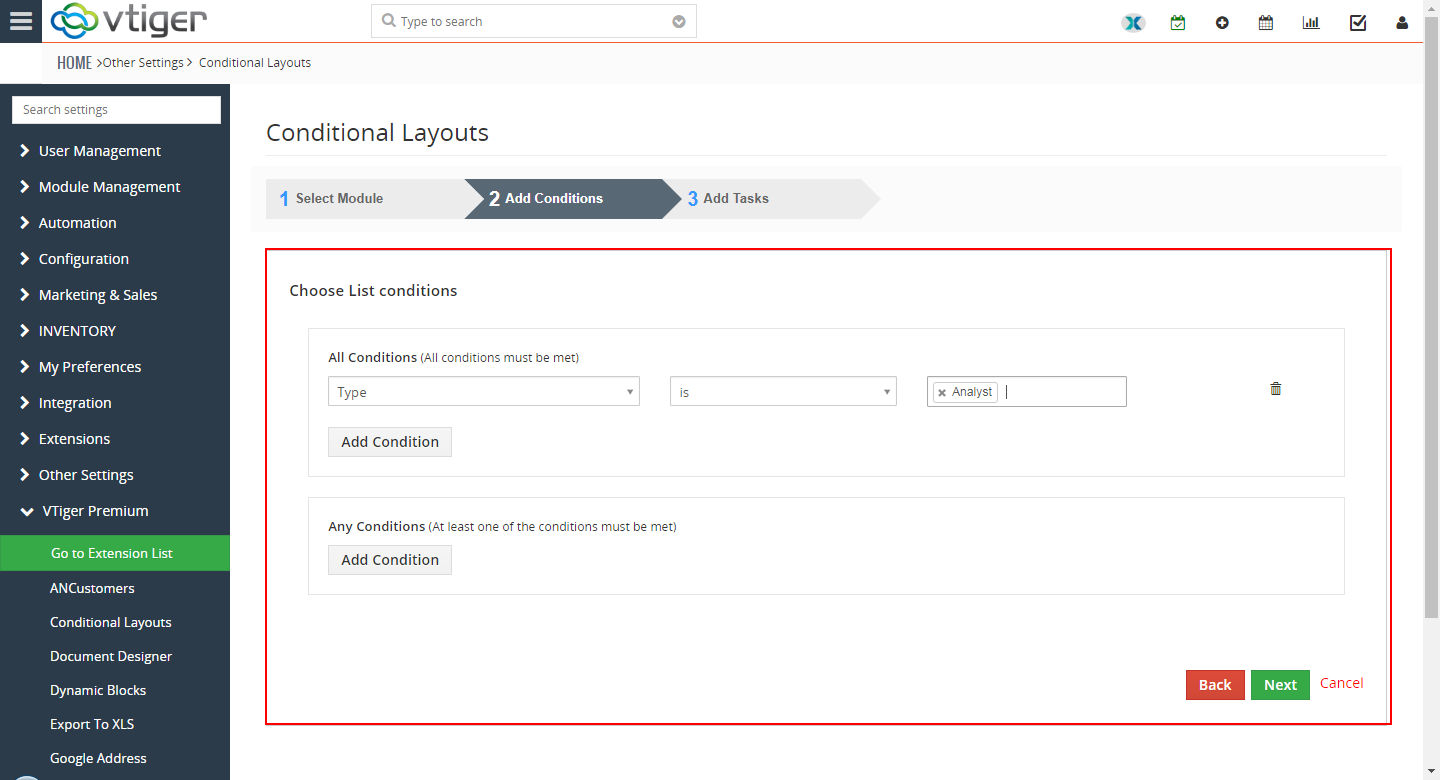The height and width of the screenshot is (780, 1440).
Task: Click the X extension icon in header
Action: pos(1133,22)
